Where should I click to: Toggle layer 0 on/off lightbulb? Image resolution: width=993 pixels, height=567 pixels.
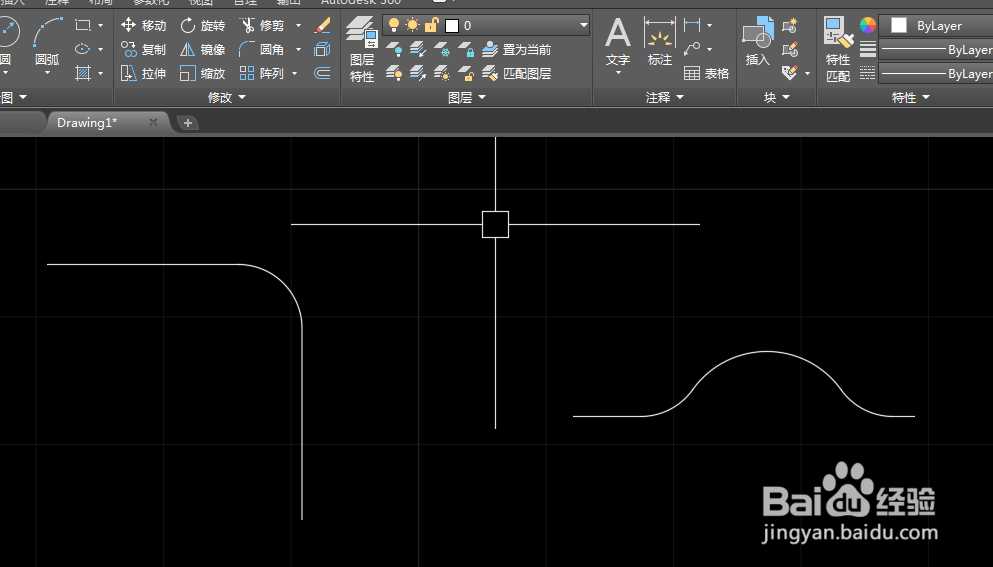click(x=394, y=25)
